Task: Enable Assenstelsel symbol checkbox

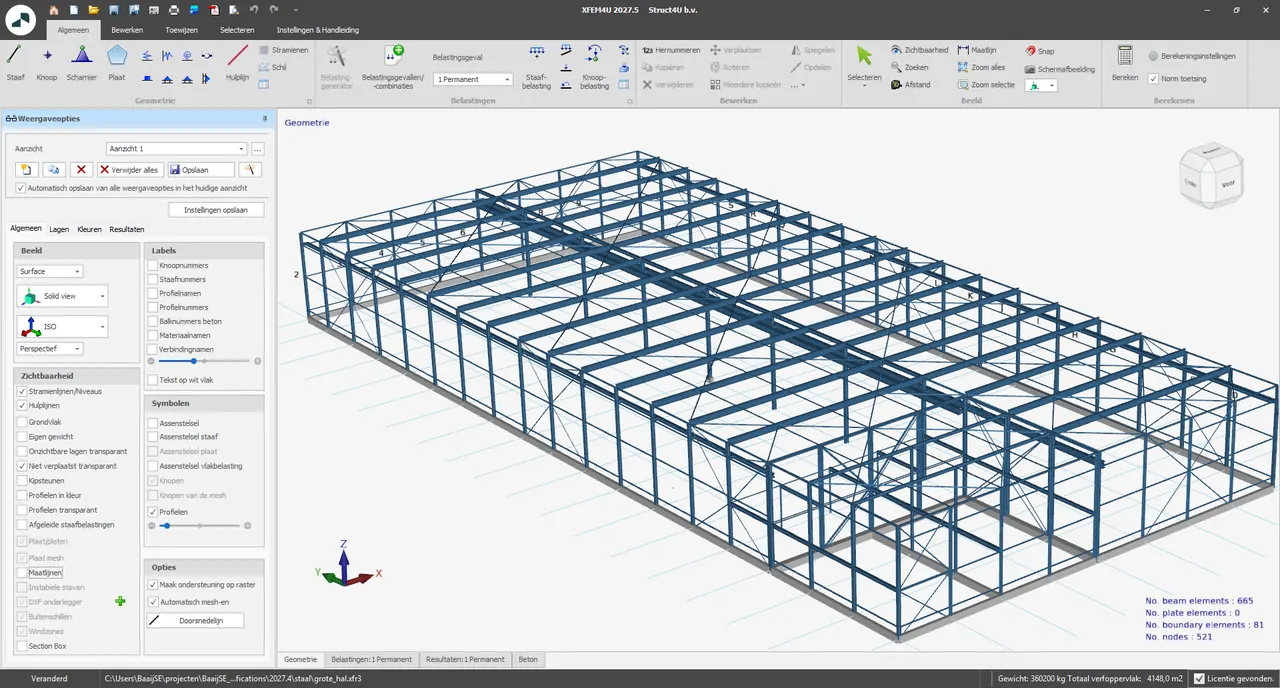Action: (153, 423)
